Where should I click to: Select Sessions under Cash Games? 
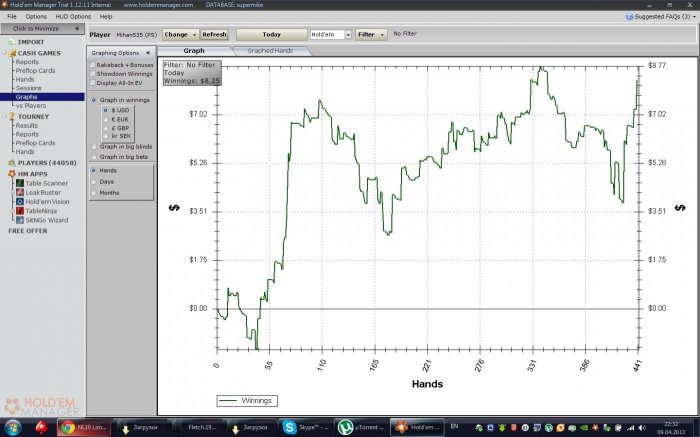click(29, 88)
